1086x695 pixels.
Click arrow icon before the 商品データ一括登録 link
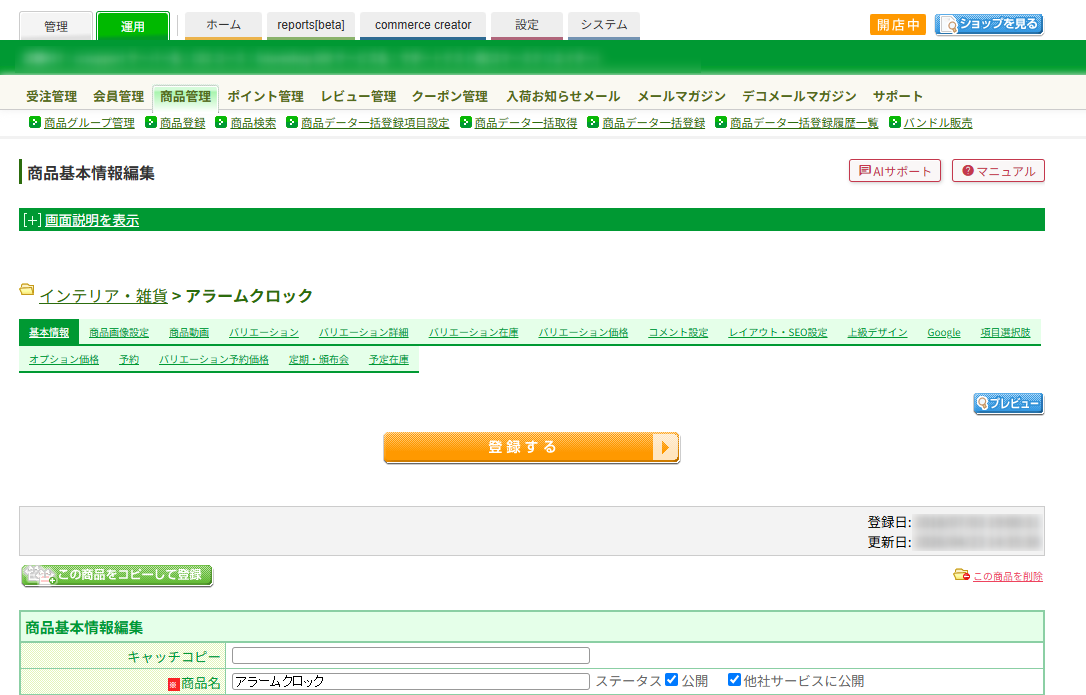(x=593, y=122)
